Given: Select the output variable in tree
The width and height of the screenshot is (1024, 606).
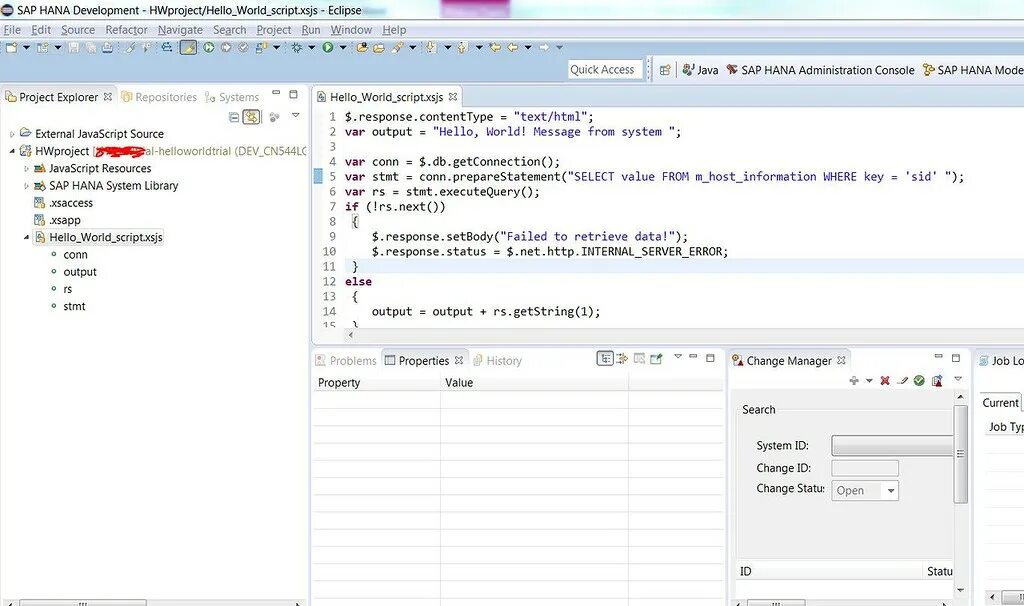Looking at the screenshot, I should click(x=80, y=272).
